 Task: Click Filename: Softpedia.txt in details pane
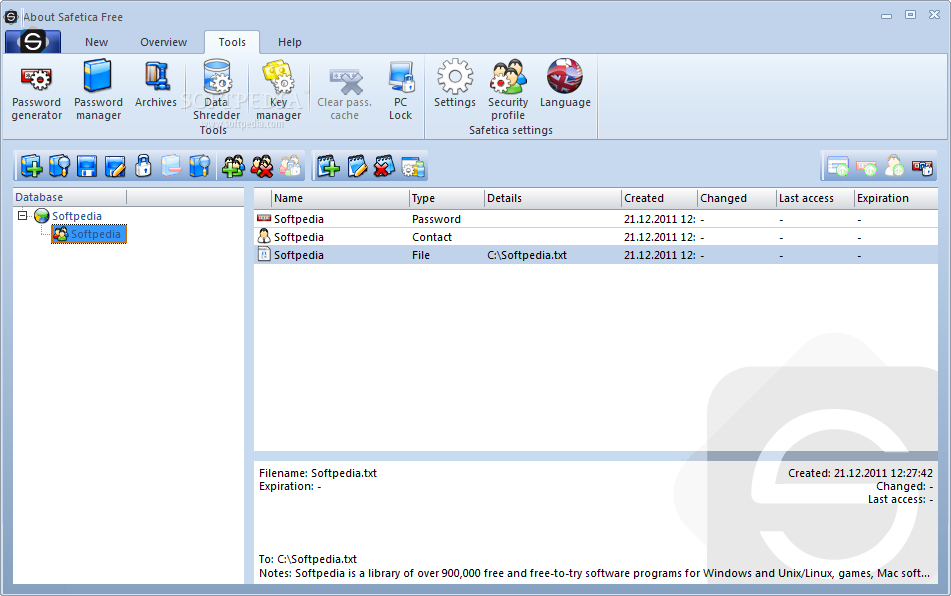(x=318, y=473)
